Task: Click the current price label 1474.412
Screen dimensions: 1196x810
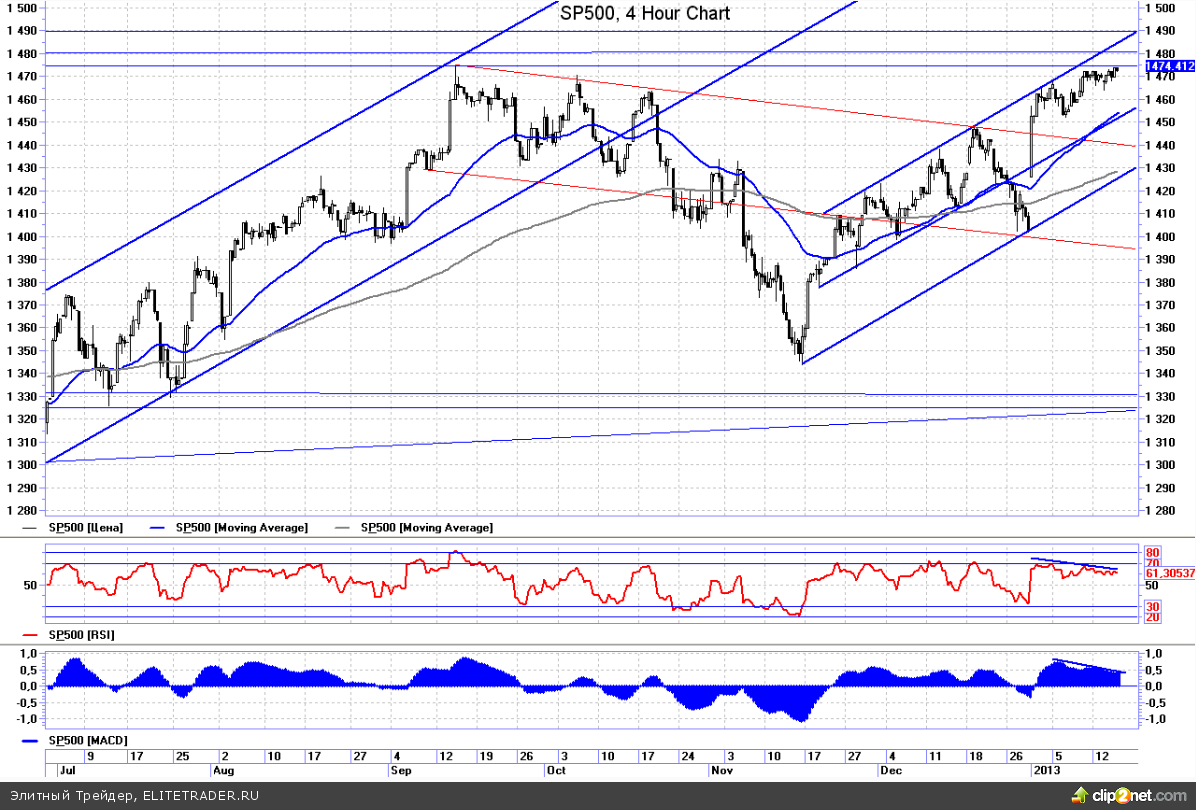Action: coord(1168,66)
